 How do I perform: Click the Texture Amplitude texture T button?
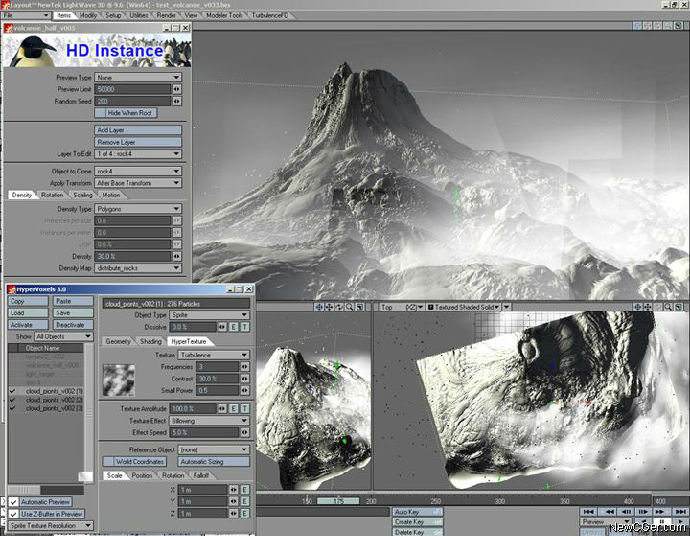pyautogui.click(x=245, y=408)
